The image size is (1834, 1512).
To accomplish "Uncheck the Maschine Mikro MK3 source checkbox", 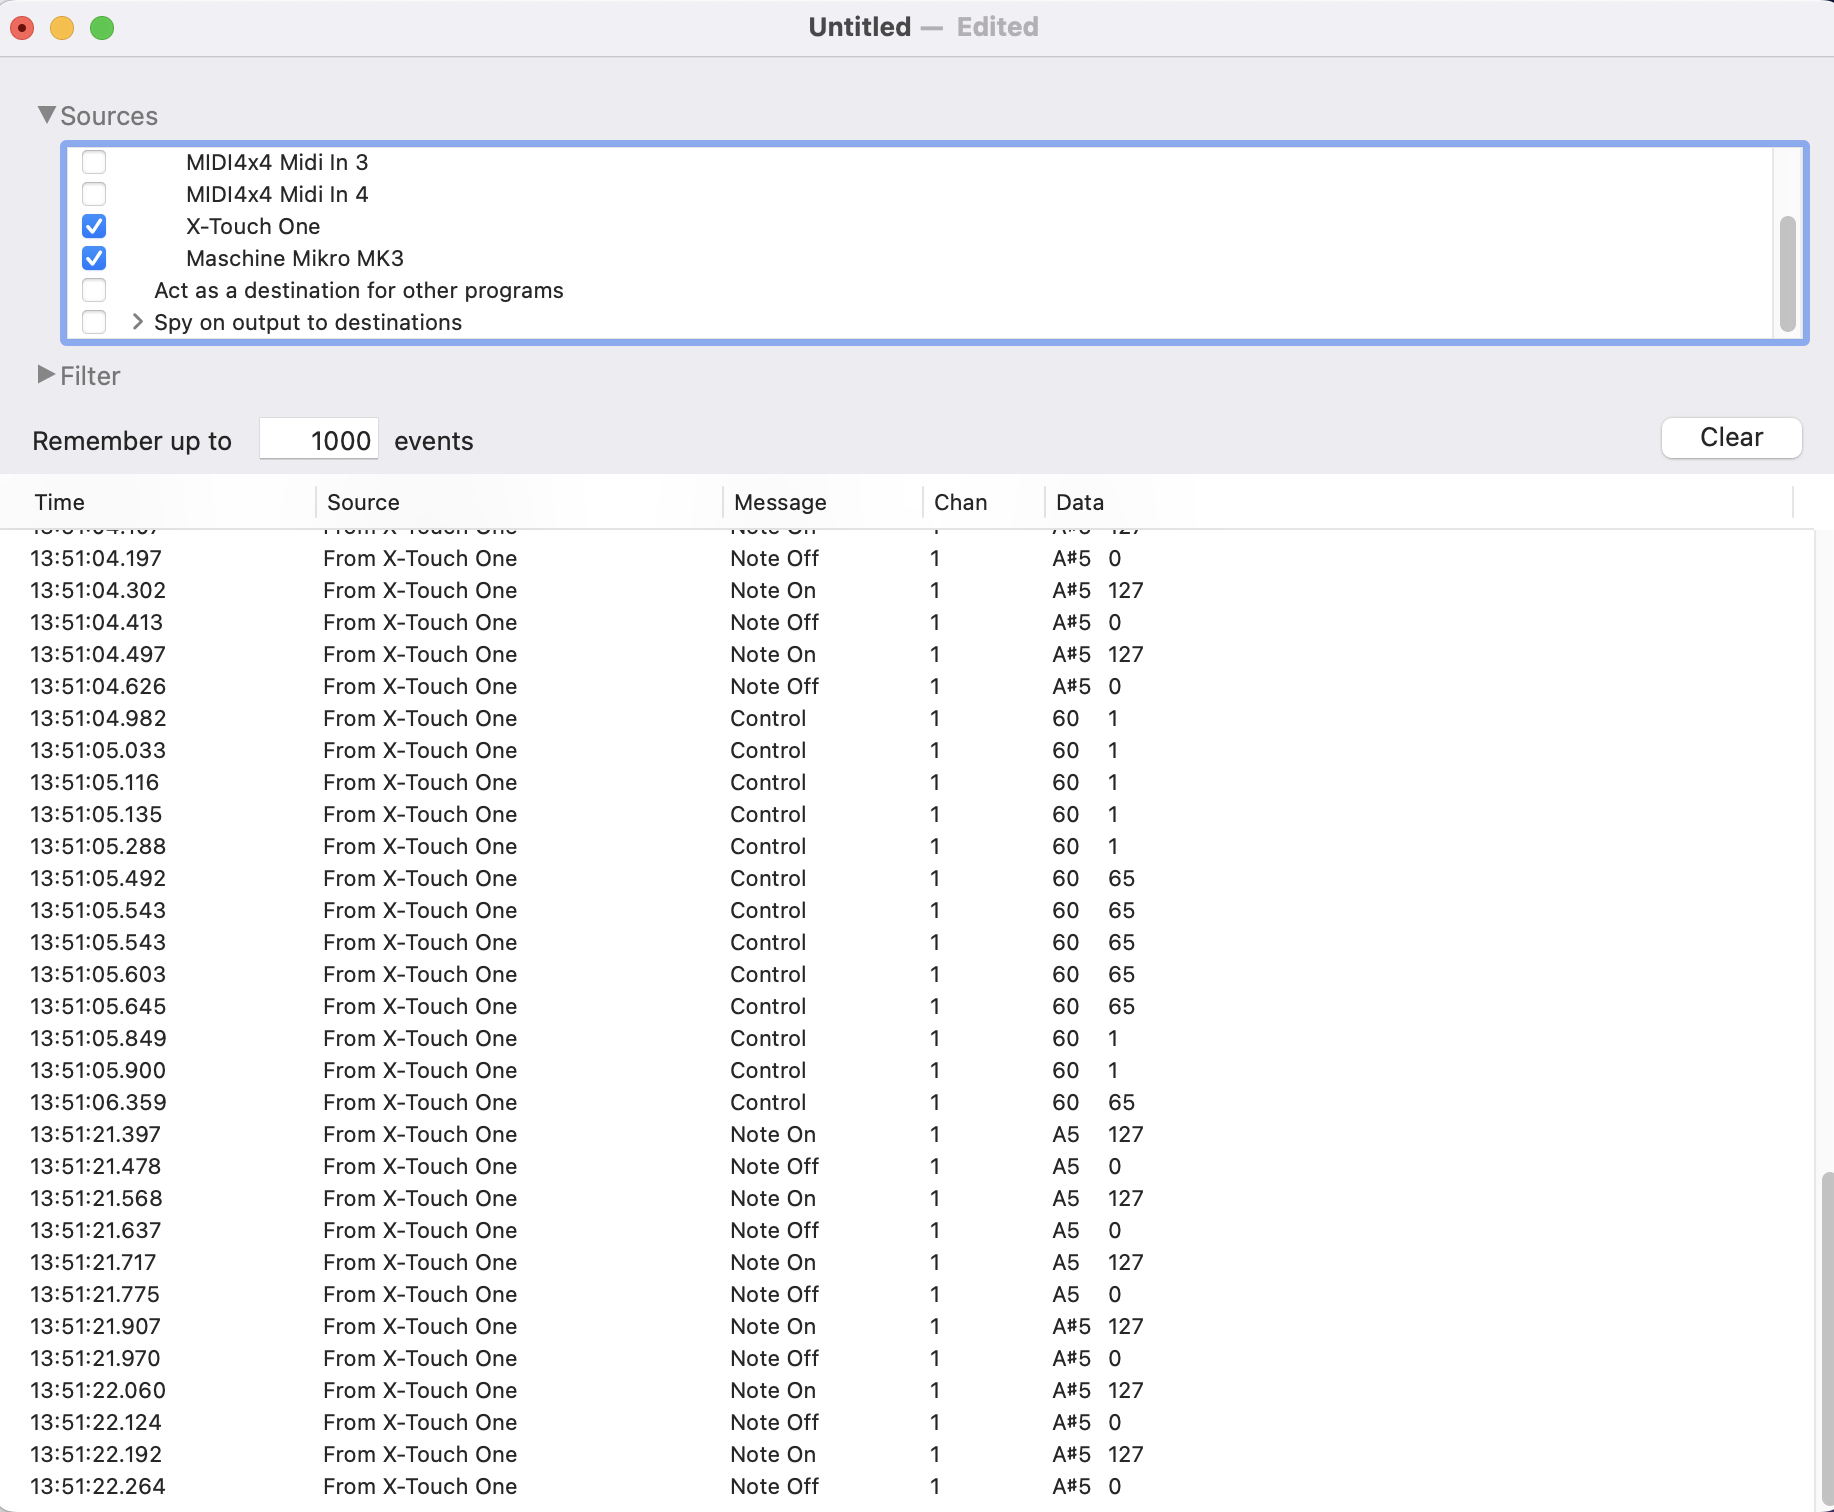I will tap(94, 258).
